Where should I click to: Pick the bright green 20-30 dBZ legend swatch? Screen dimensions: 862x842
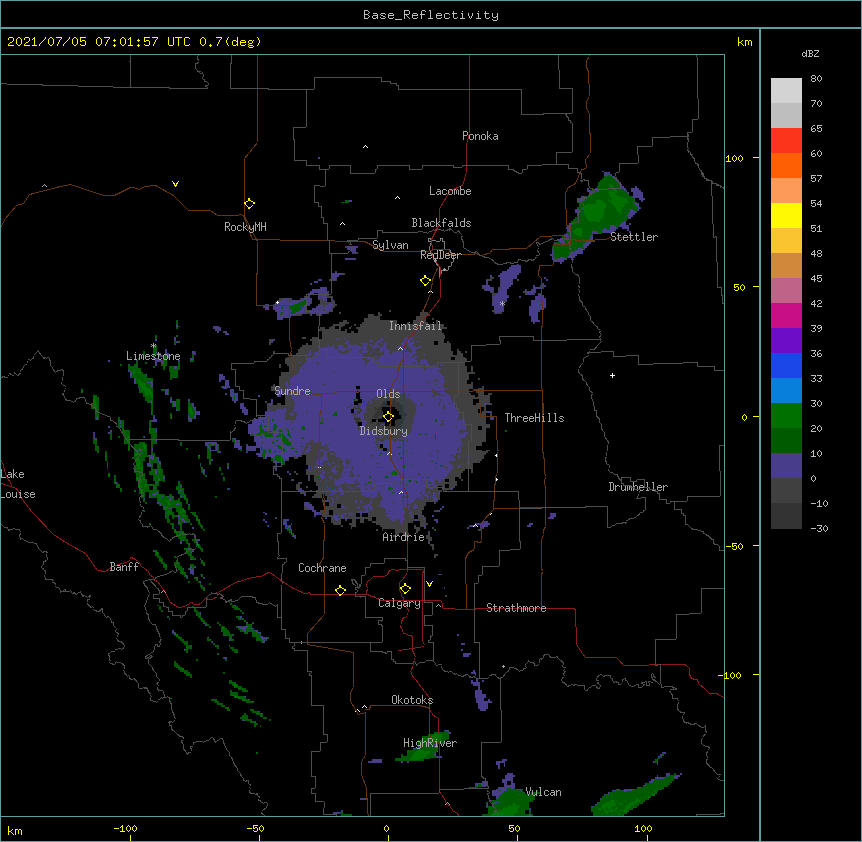(x=786, y=416)
